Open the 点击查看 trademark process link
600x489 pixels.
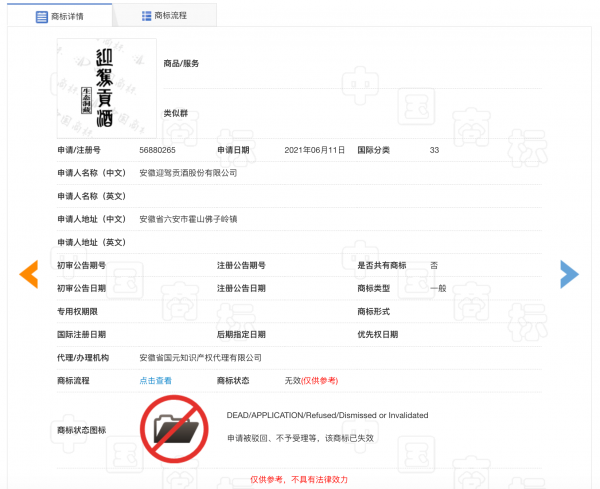[155, 381]
